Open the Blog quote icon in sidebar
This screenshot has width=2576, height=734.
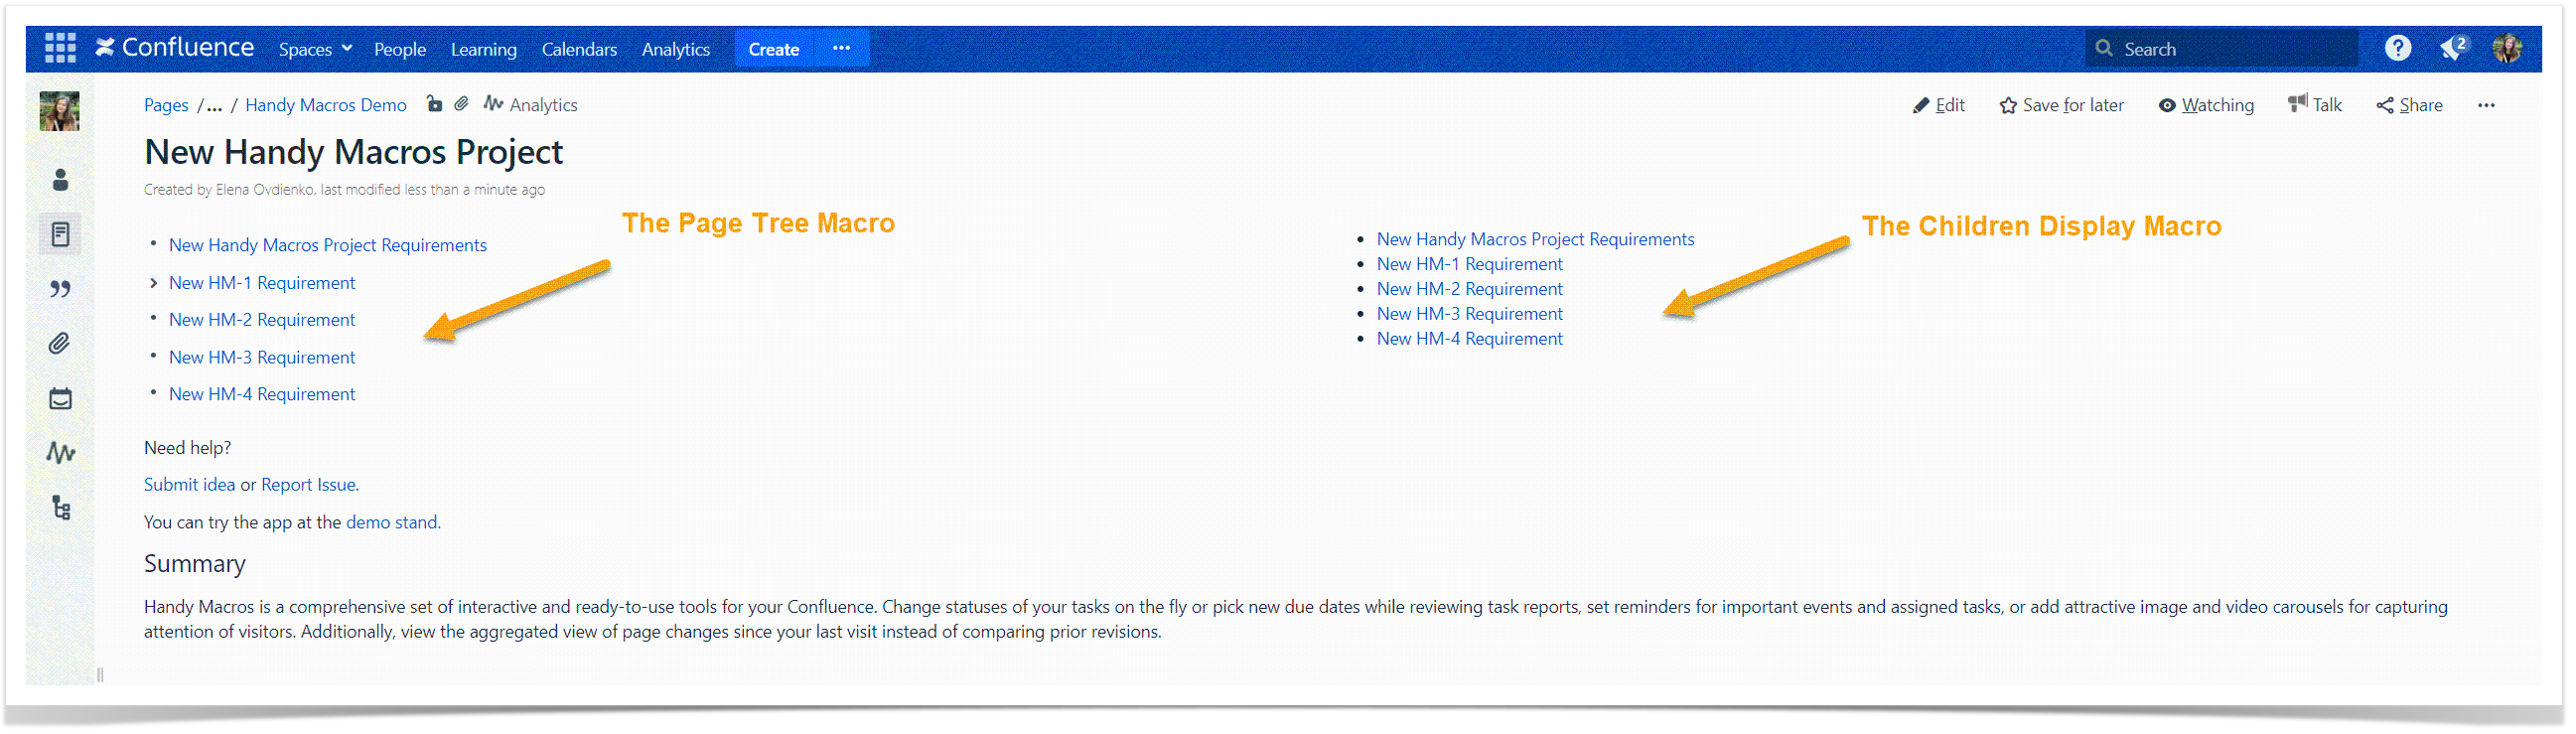pos(60,290)
